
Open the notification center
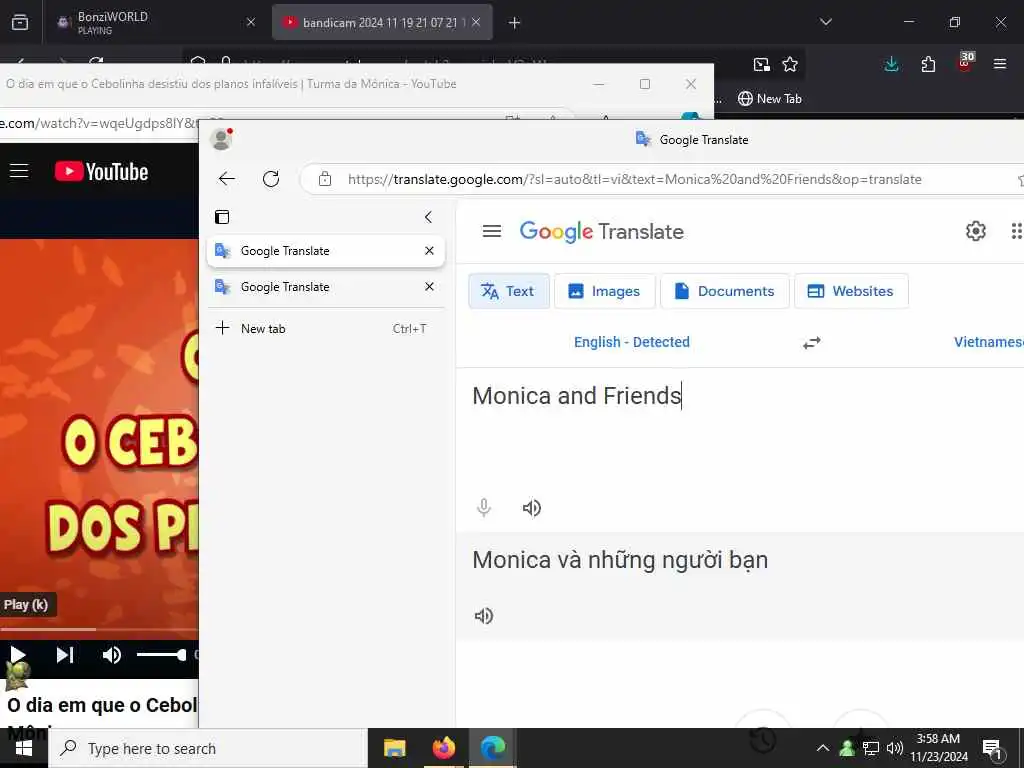pyautogui.click(x=992, y=749)
